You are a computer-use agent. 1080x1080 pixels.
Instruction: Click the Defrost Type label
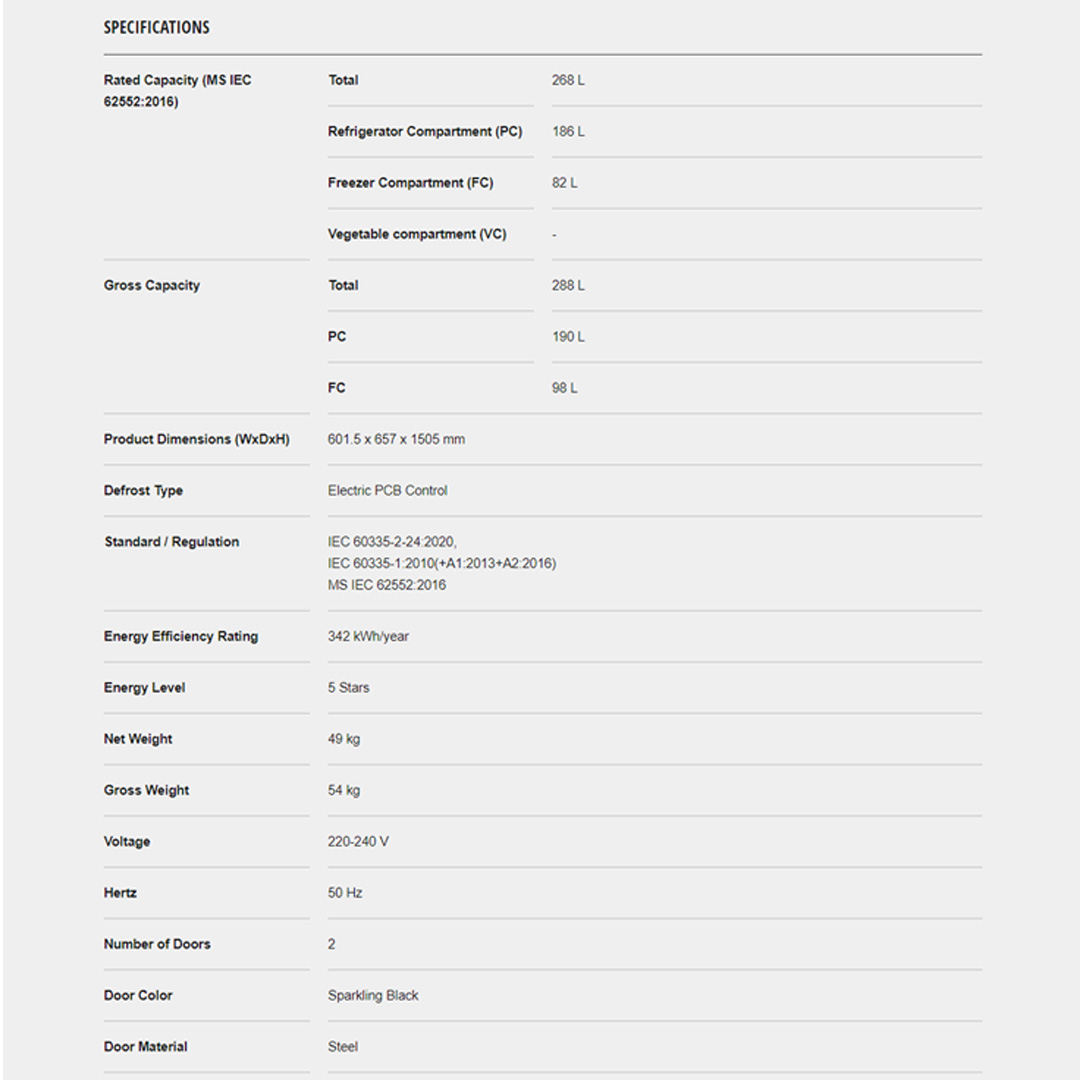pos(143,490)
